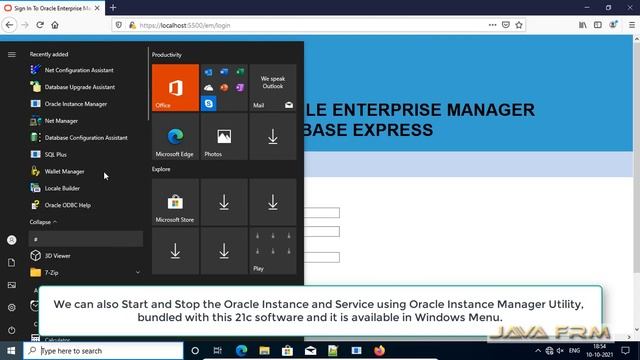The image size is (640, 360).
Task: Open Firefox Library icon
Action: click(582, 25)
